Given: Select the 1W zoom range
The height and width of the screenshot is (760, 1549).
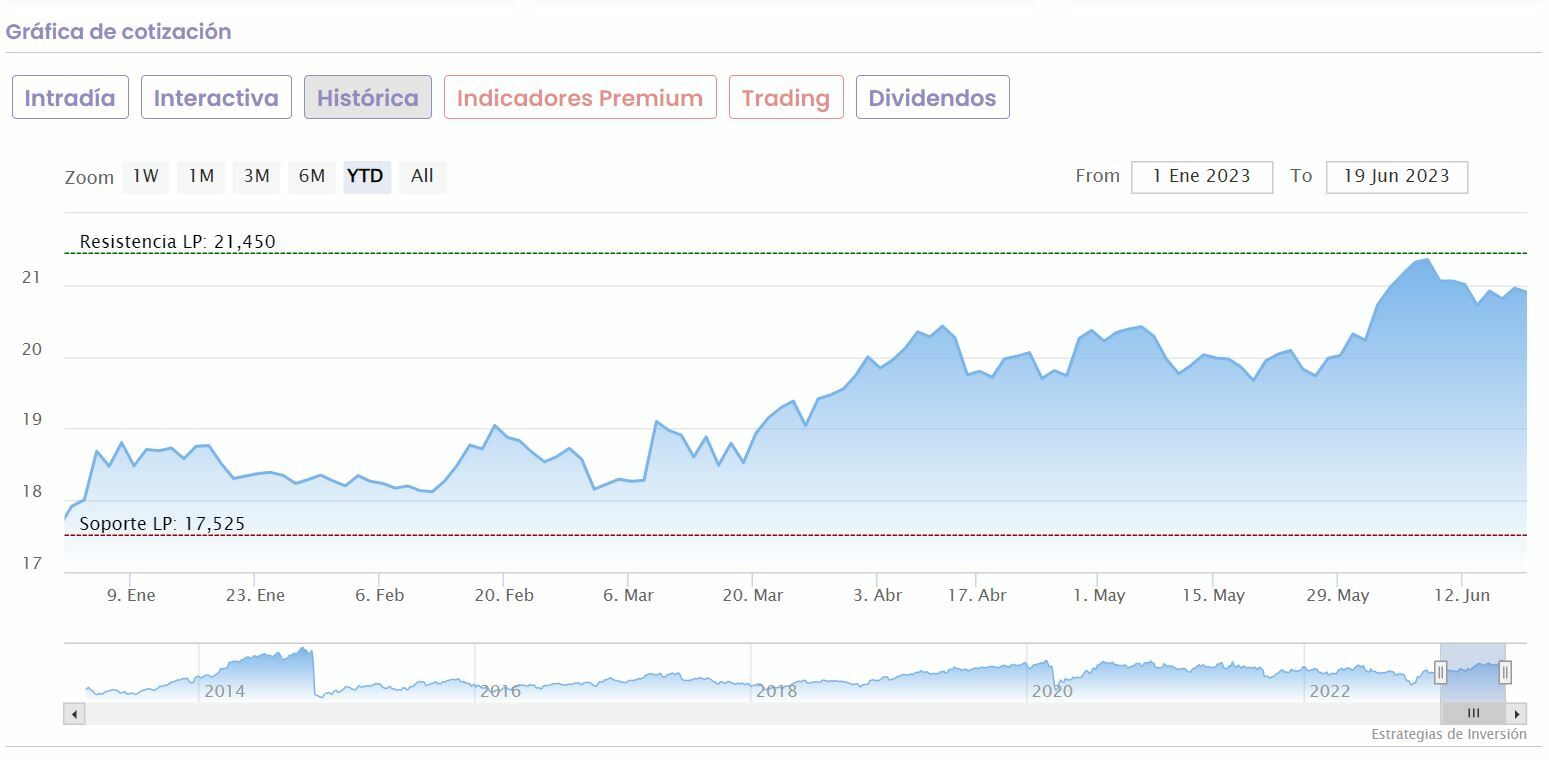Looking at the screenshot, I should click(146, 176).
